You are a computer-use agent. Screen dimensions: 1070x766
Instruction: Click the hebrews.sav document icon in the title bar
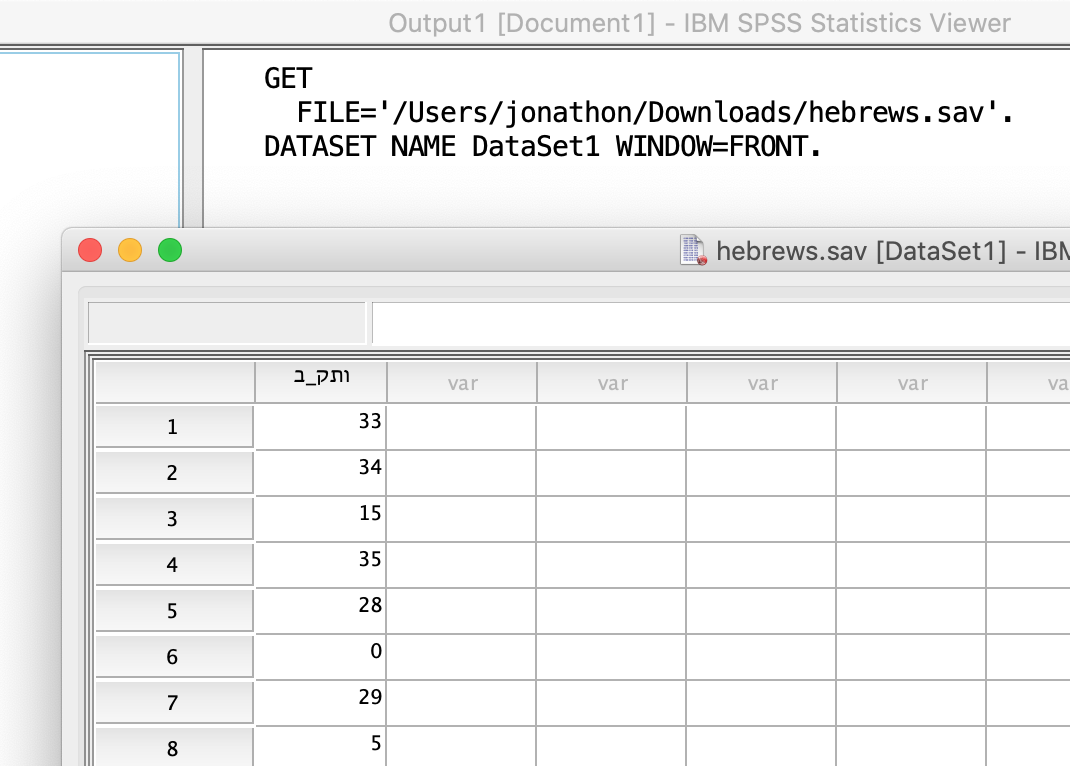pos(692,250)
